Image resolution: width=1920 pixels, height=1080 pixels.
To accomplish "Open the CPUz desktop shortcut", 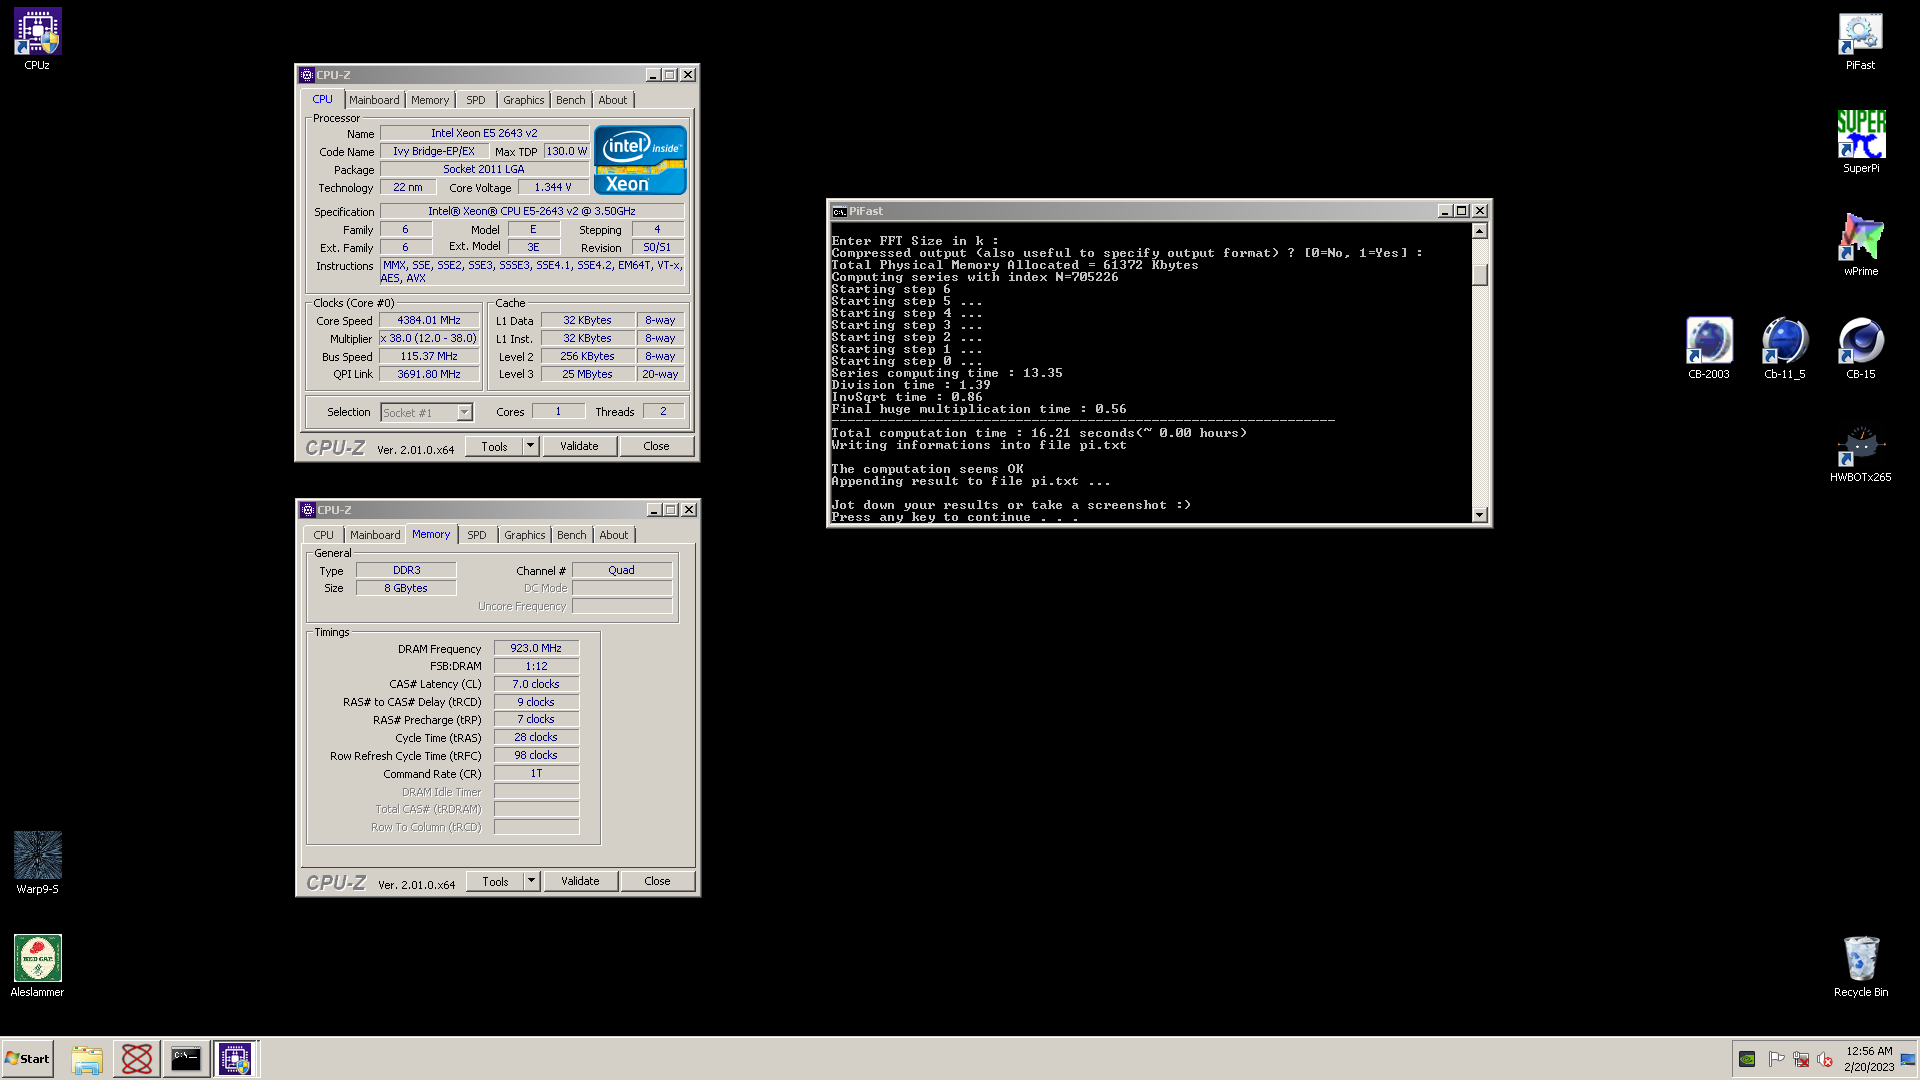I will (37, 40).
